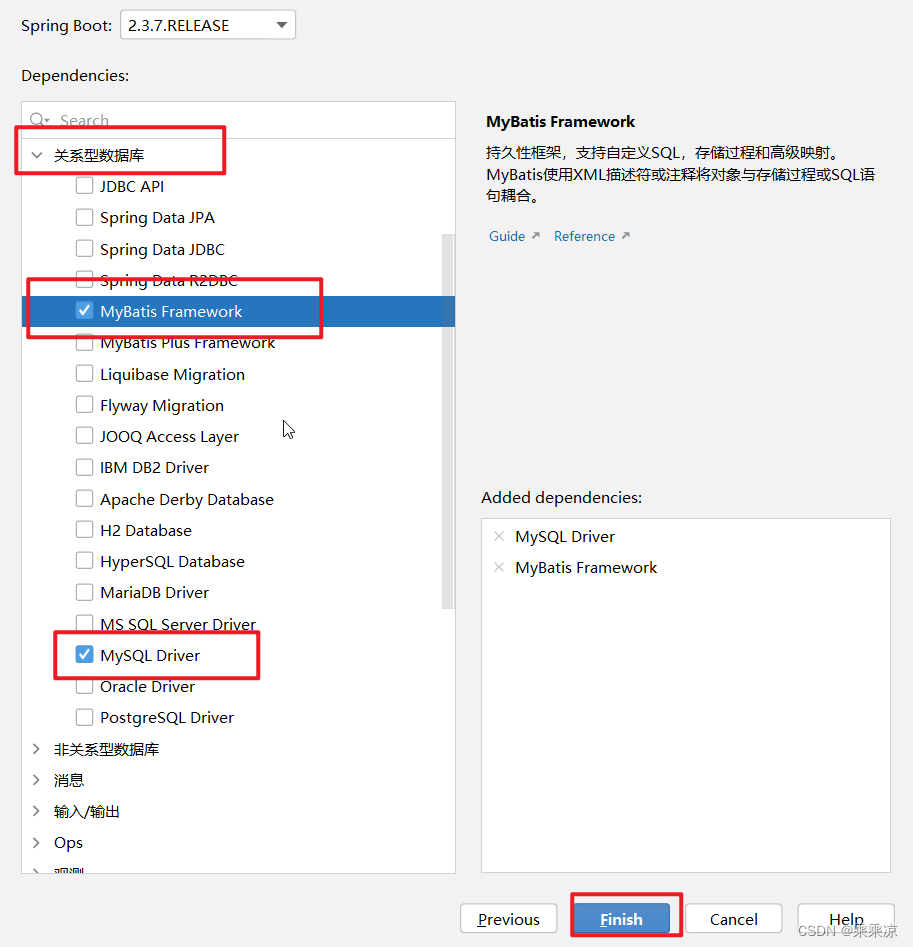This screenshot has width=913, height=947.
Task: Expand the Ops category
Action: [35, 842]
